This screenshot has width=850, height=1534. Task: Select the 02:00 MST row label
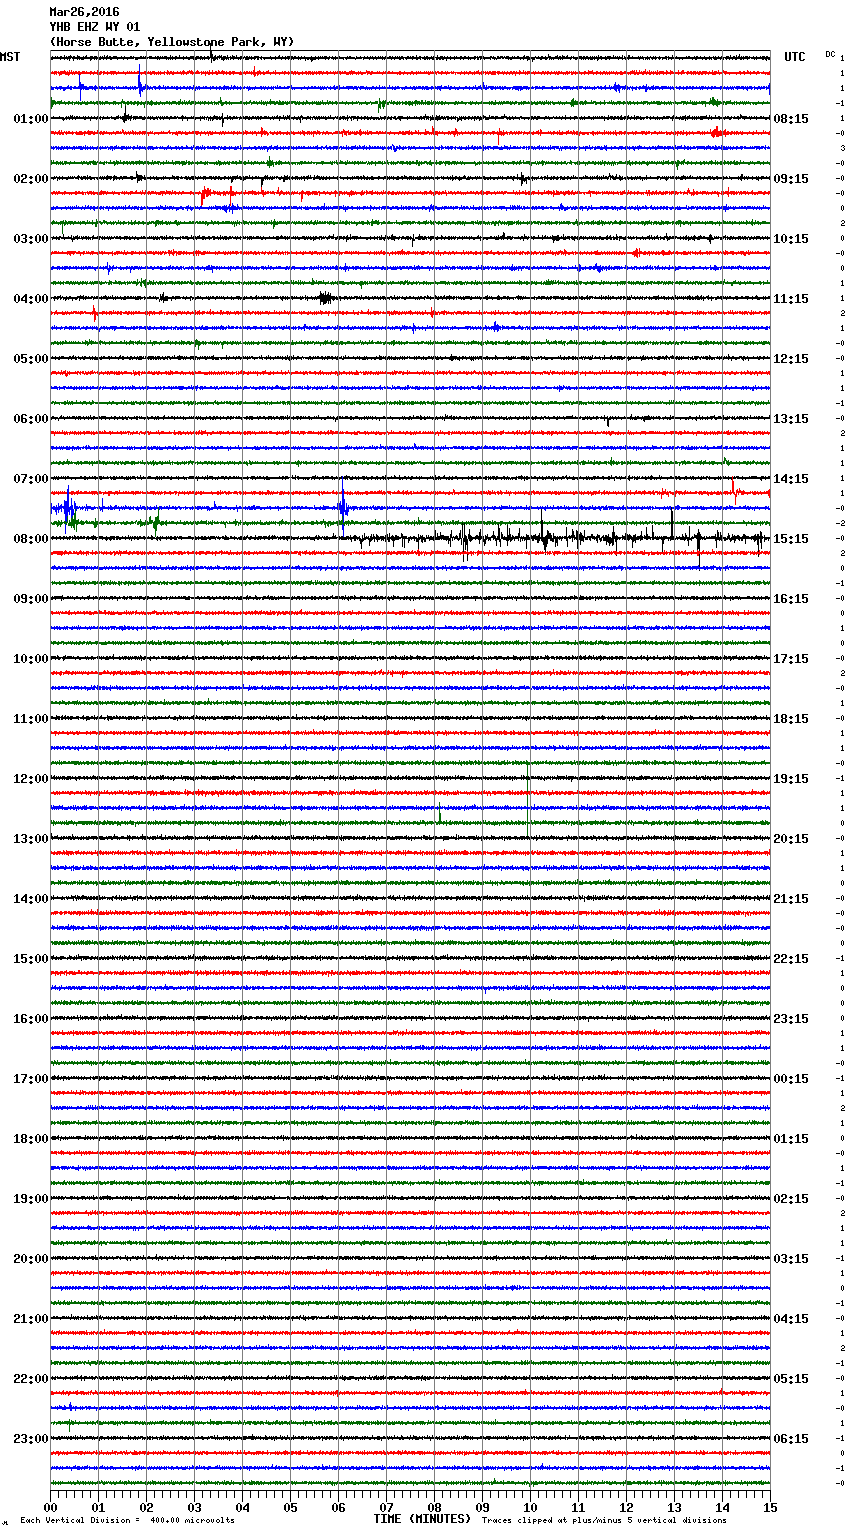click(31, 179)
